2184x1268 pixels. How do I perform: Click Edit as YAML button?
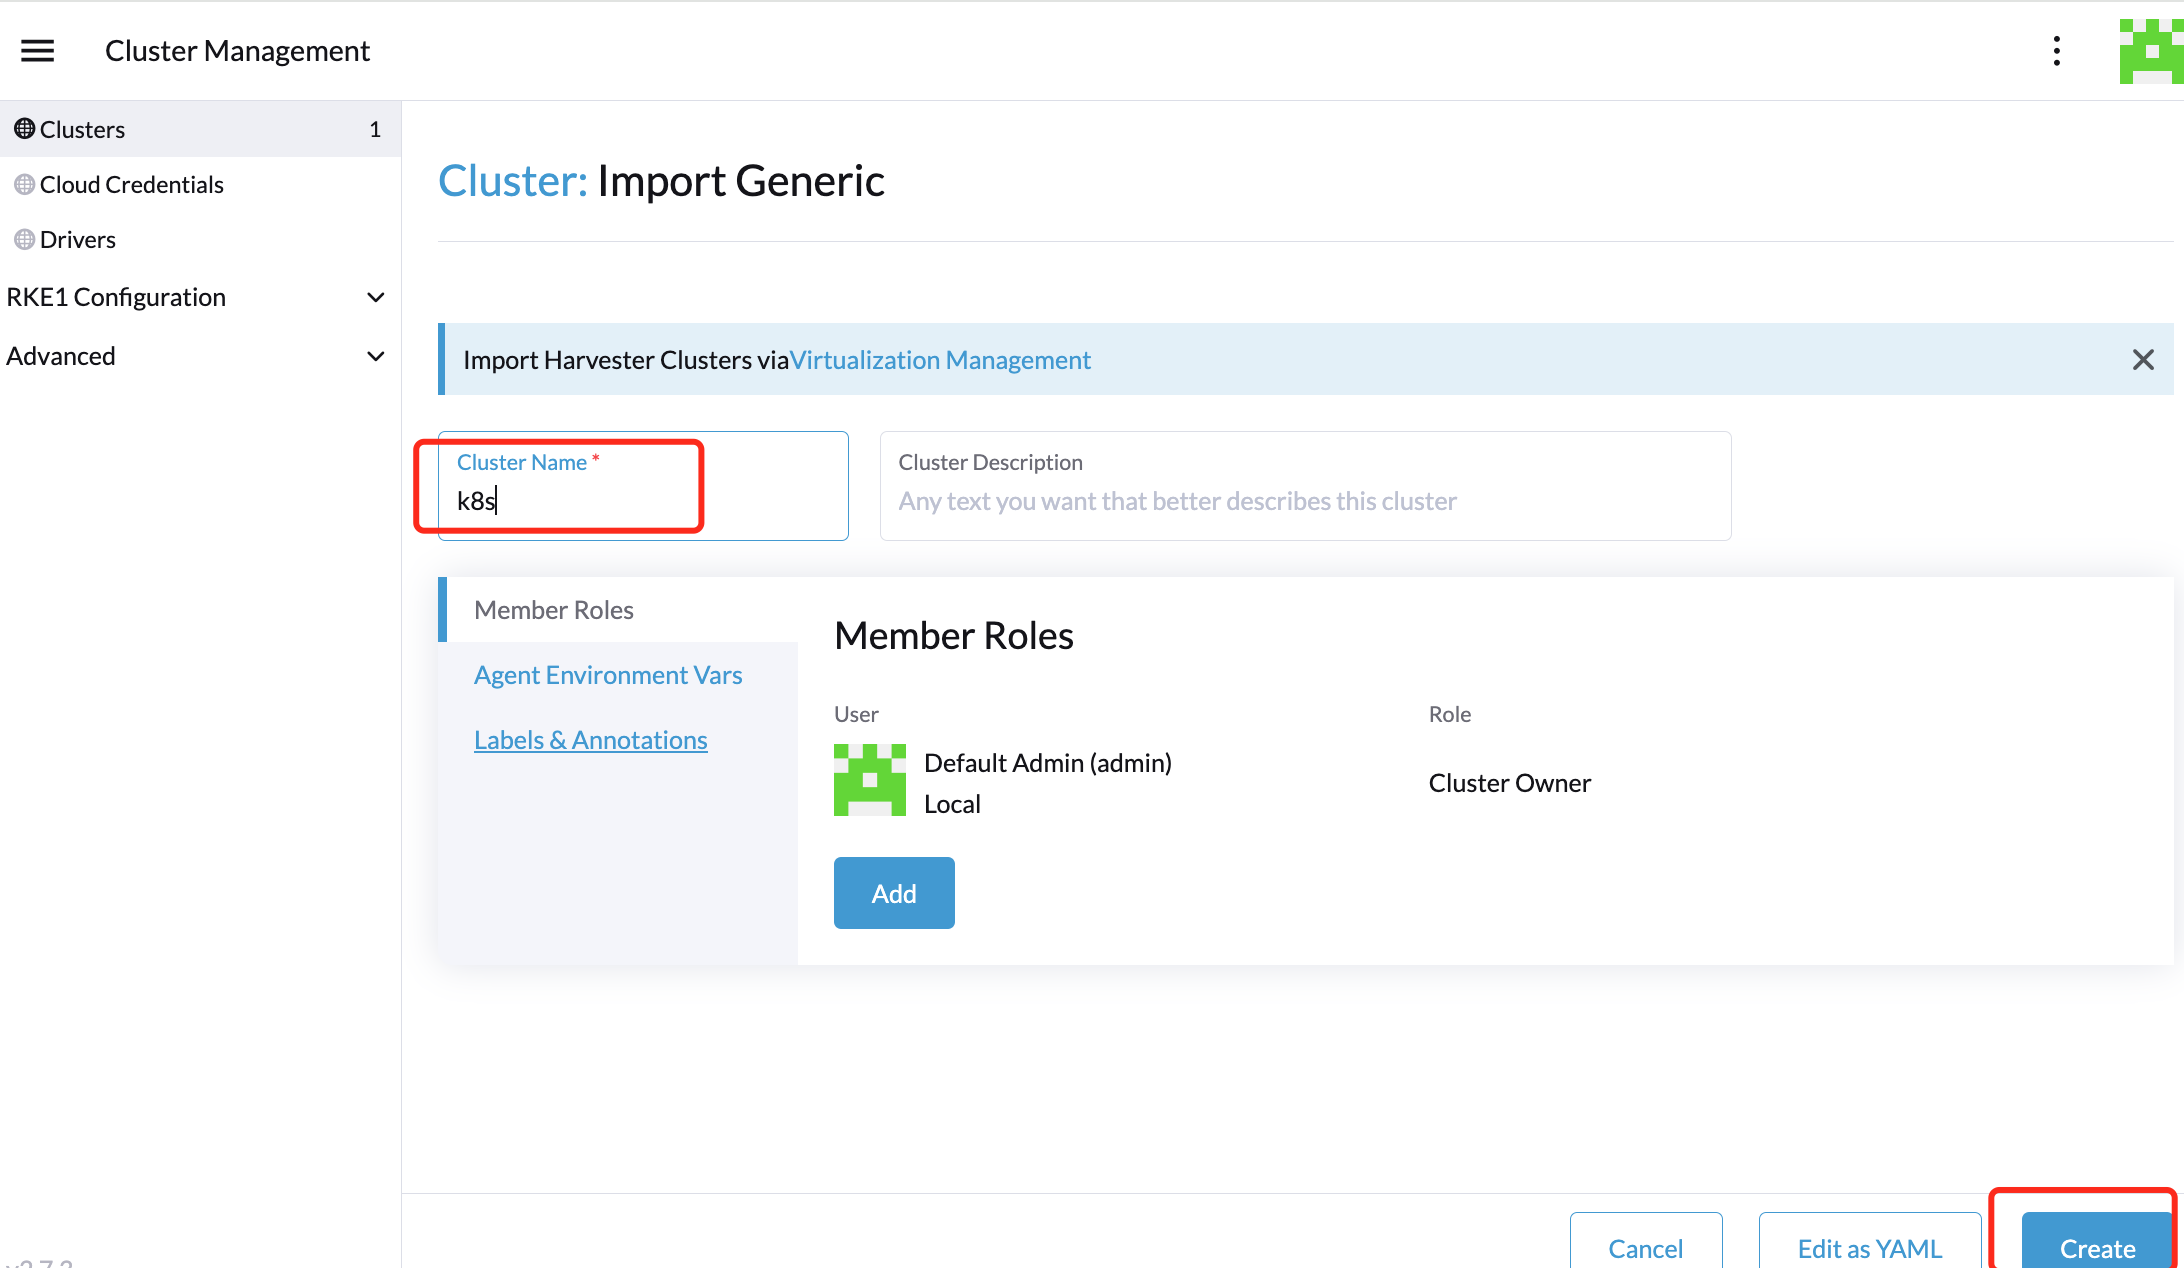click(x=1869, y=1246)
